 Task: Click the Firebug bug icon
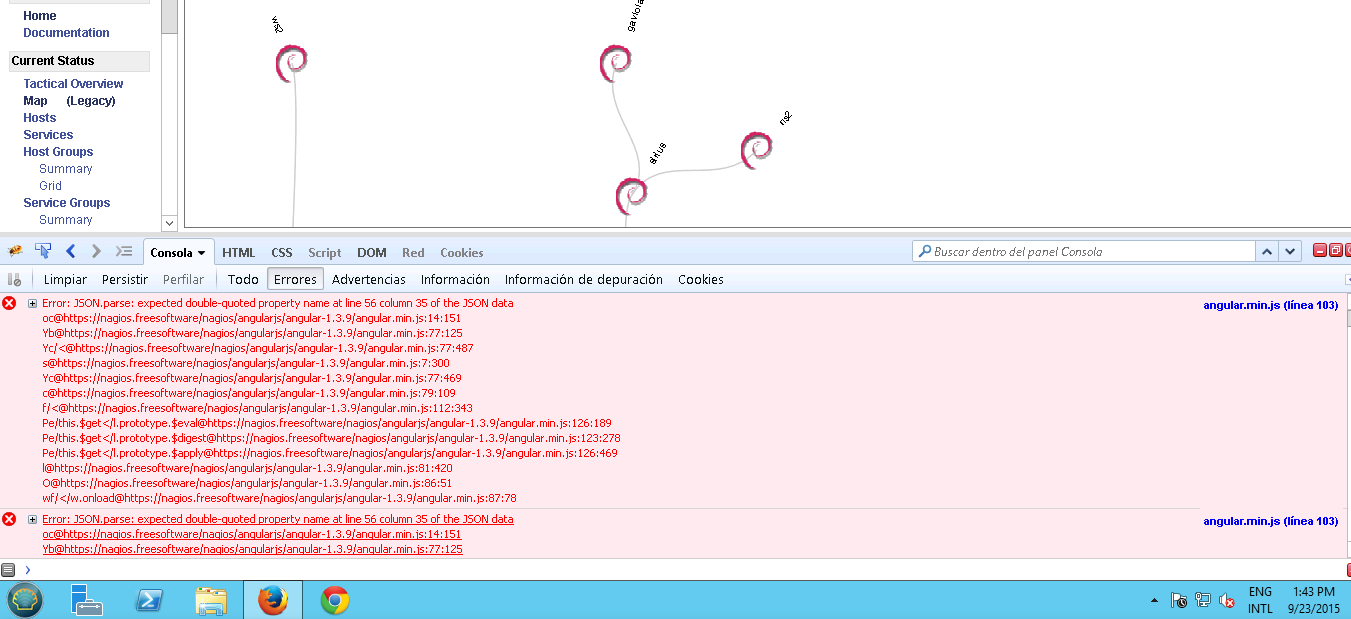[x=15, y=252]
